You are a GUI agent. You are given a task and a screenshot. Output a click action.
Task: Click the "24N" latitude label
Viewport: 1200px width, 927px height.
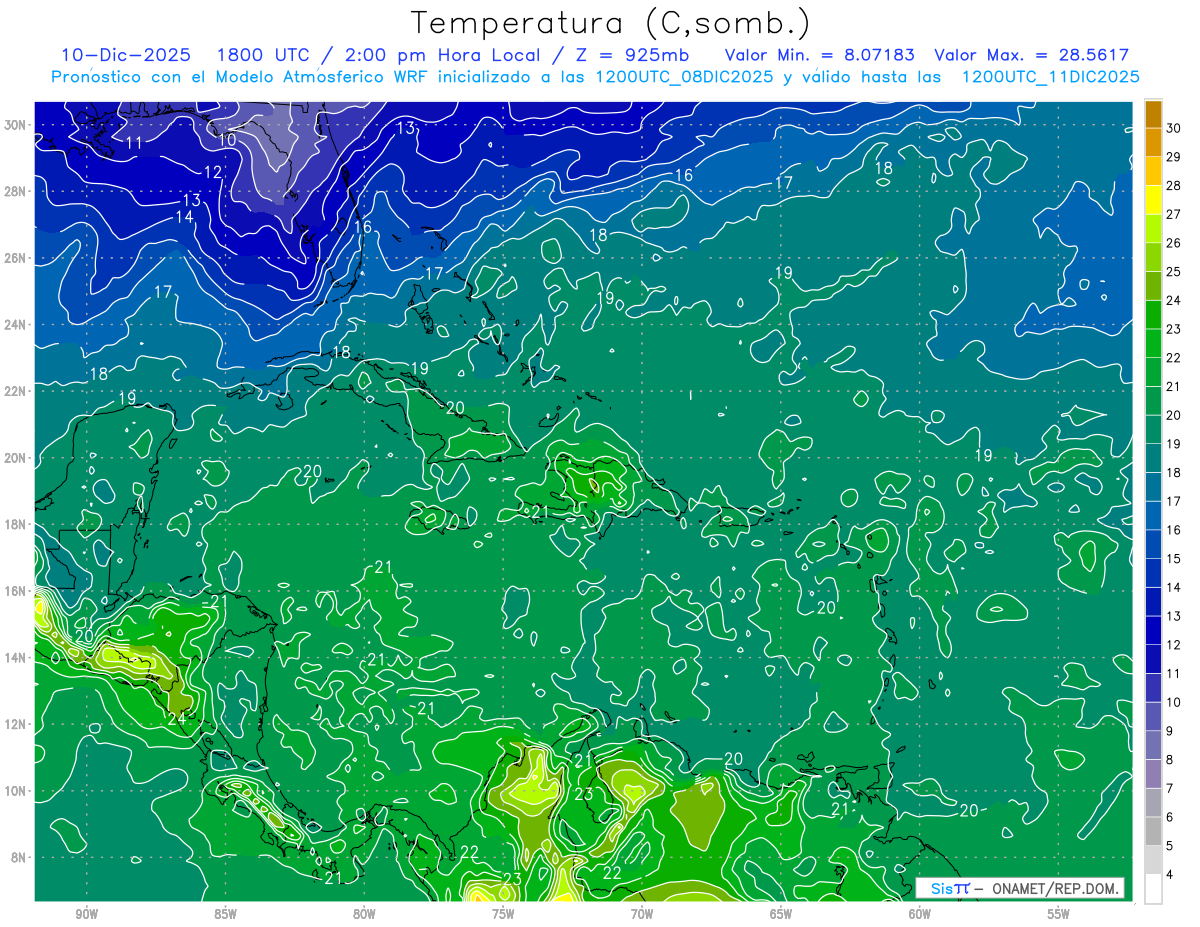17,325
